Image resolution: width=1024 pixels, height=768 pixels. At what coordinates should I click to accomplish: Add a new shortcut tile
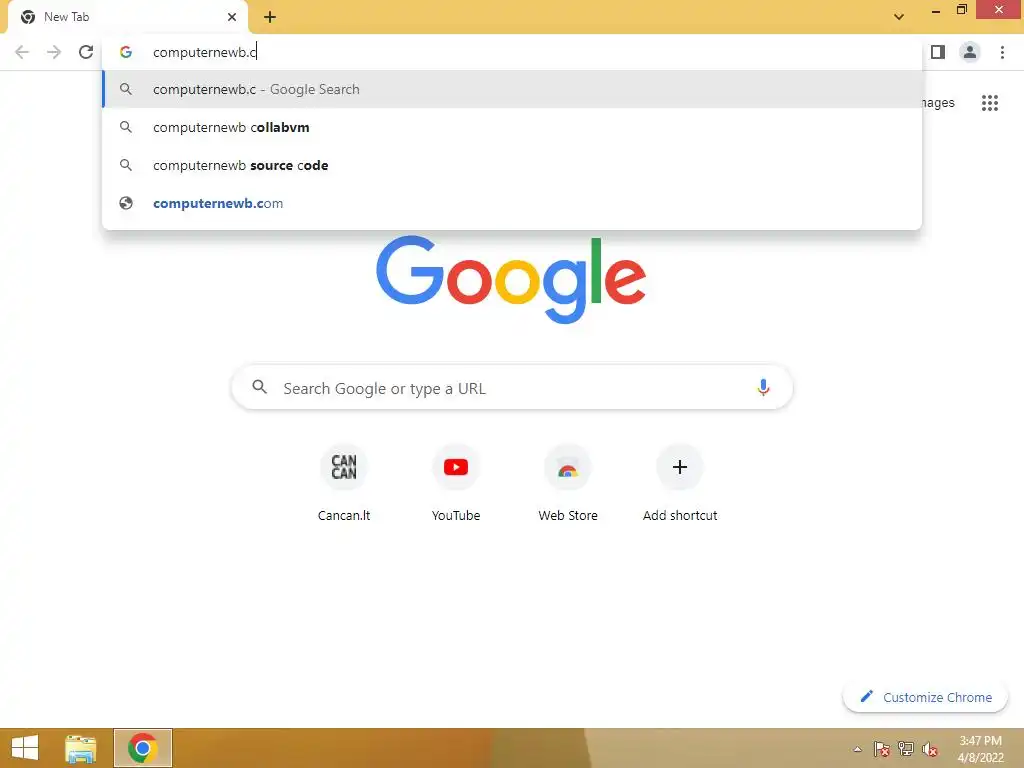680,484
